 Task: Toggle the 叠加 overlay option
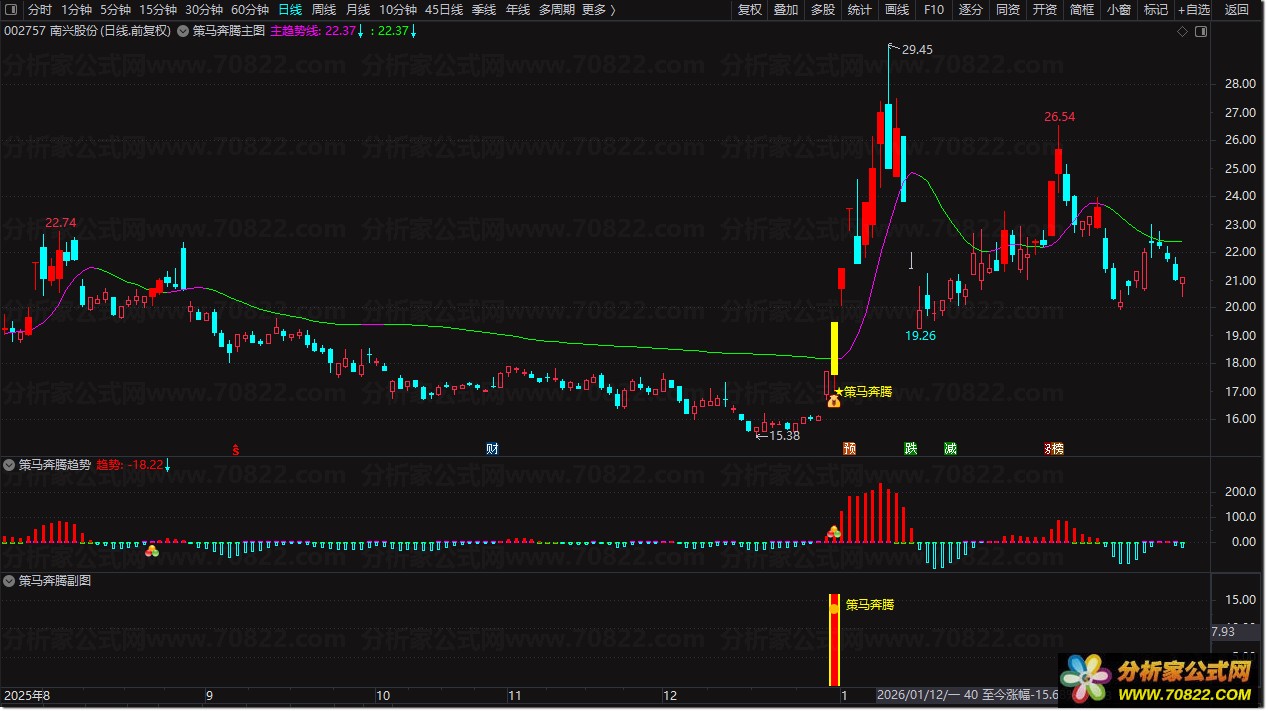click(x=786, y=9)
